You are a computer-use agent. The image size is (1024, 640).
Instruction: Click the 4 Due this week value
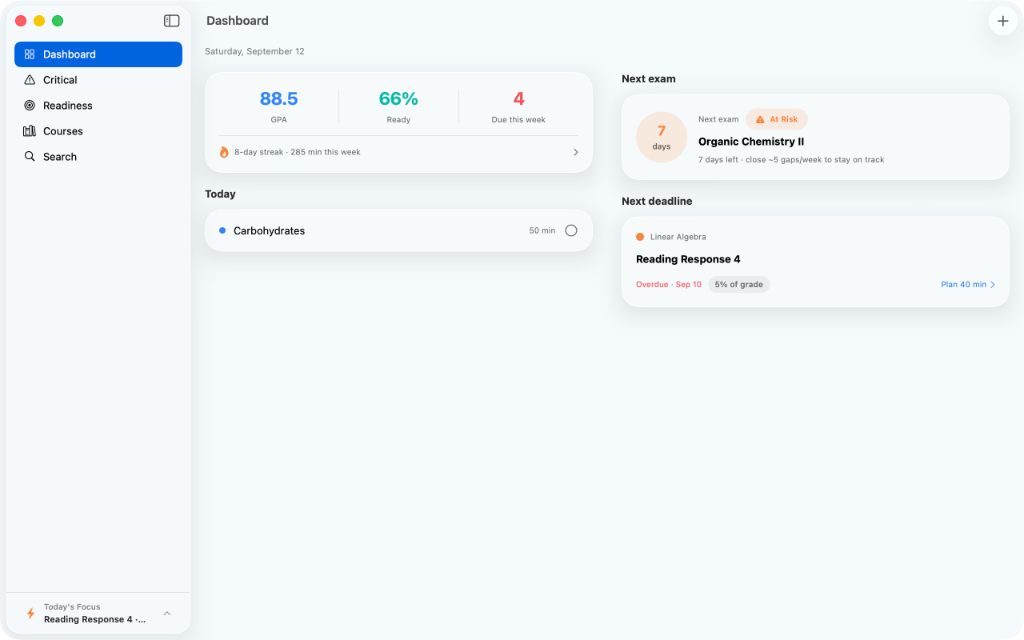tap(519, 99)
